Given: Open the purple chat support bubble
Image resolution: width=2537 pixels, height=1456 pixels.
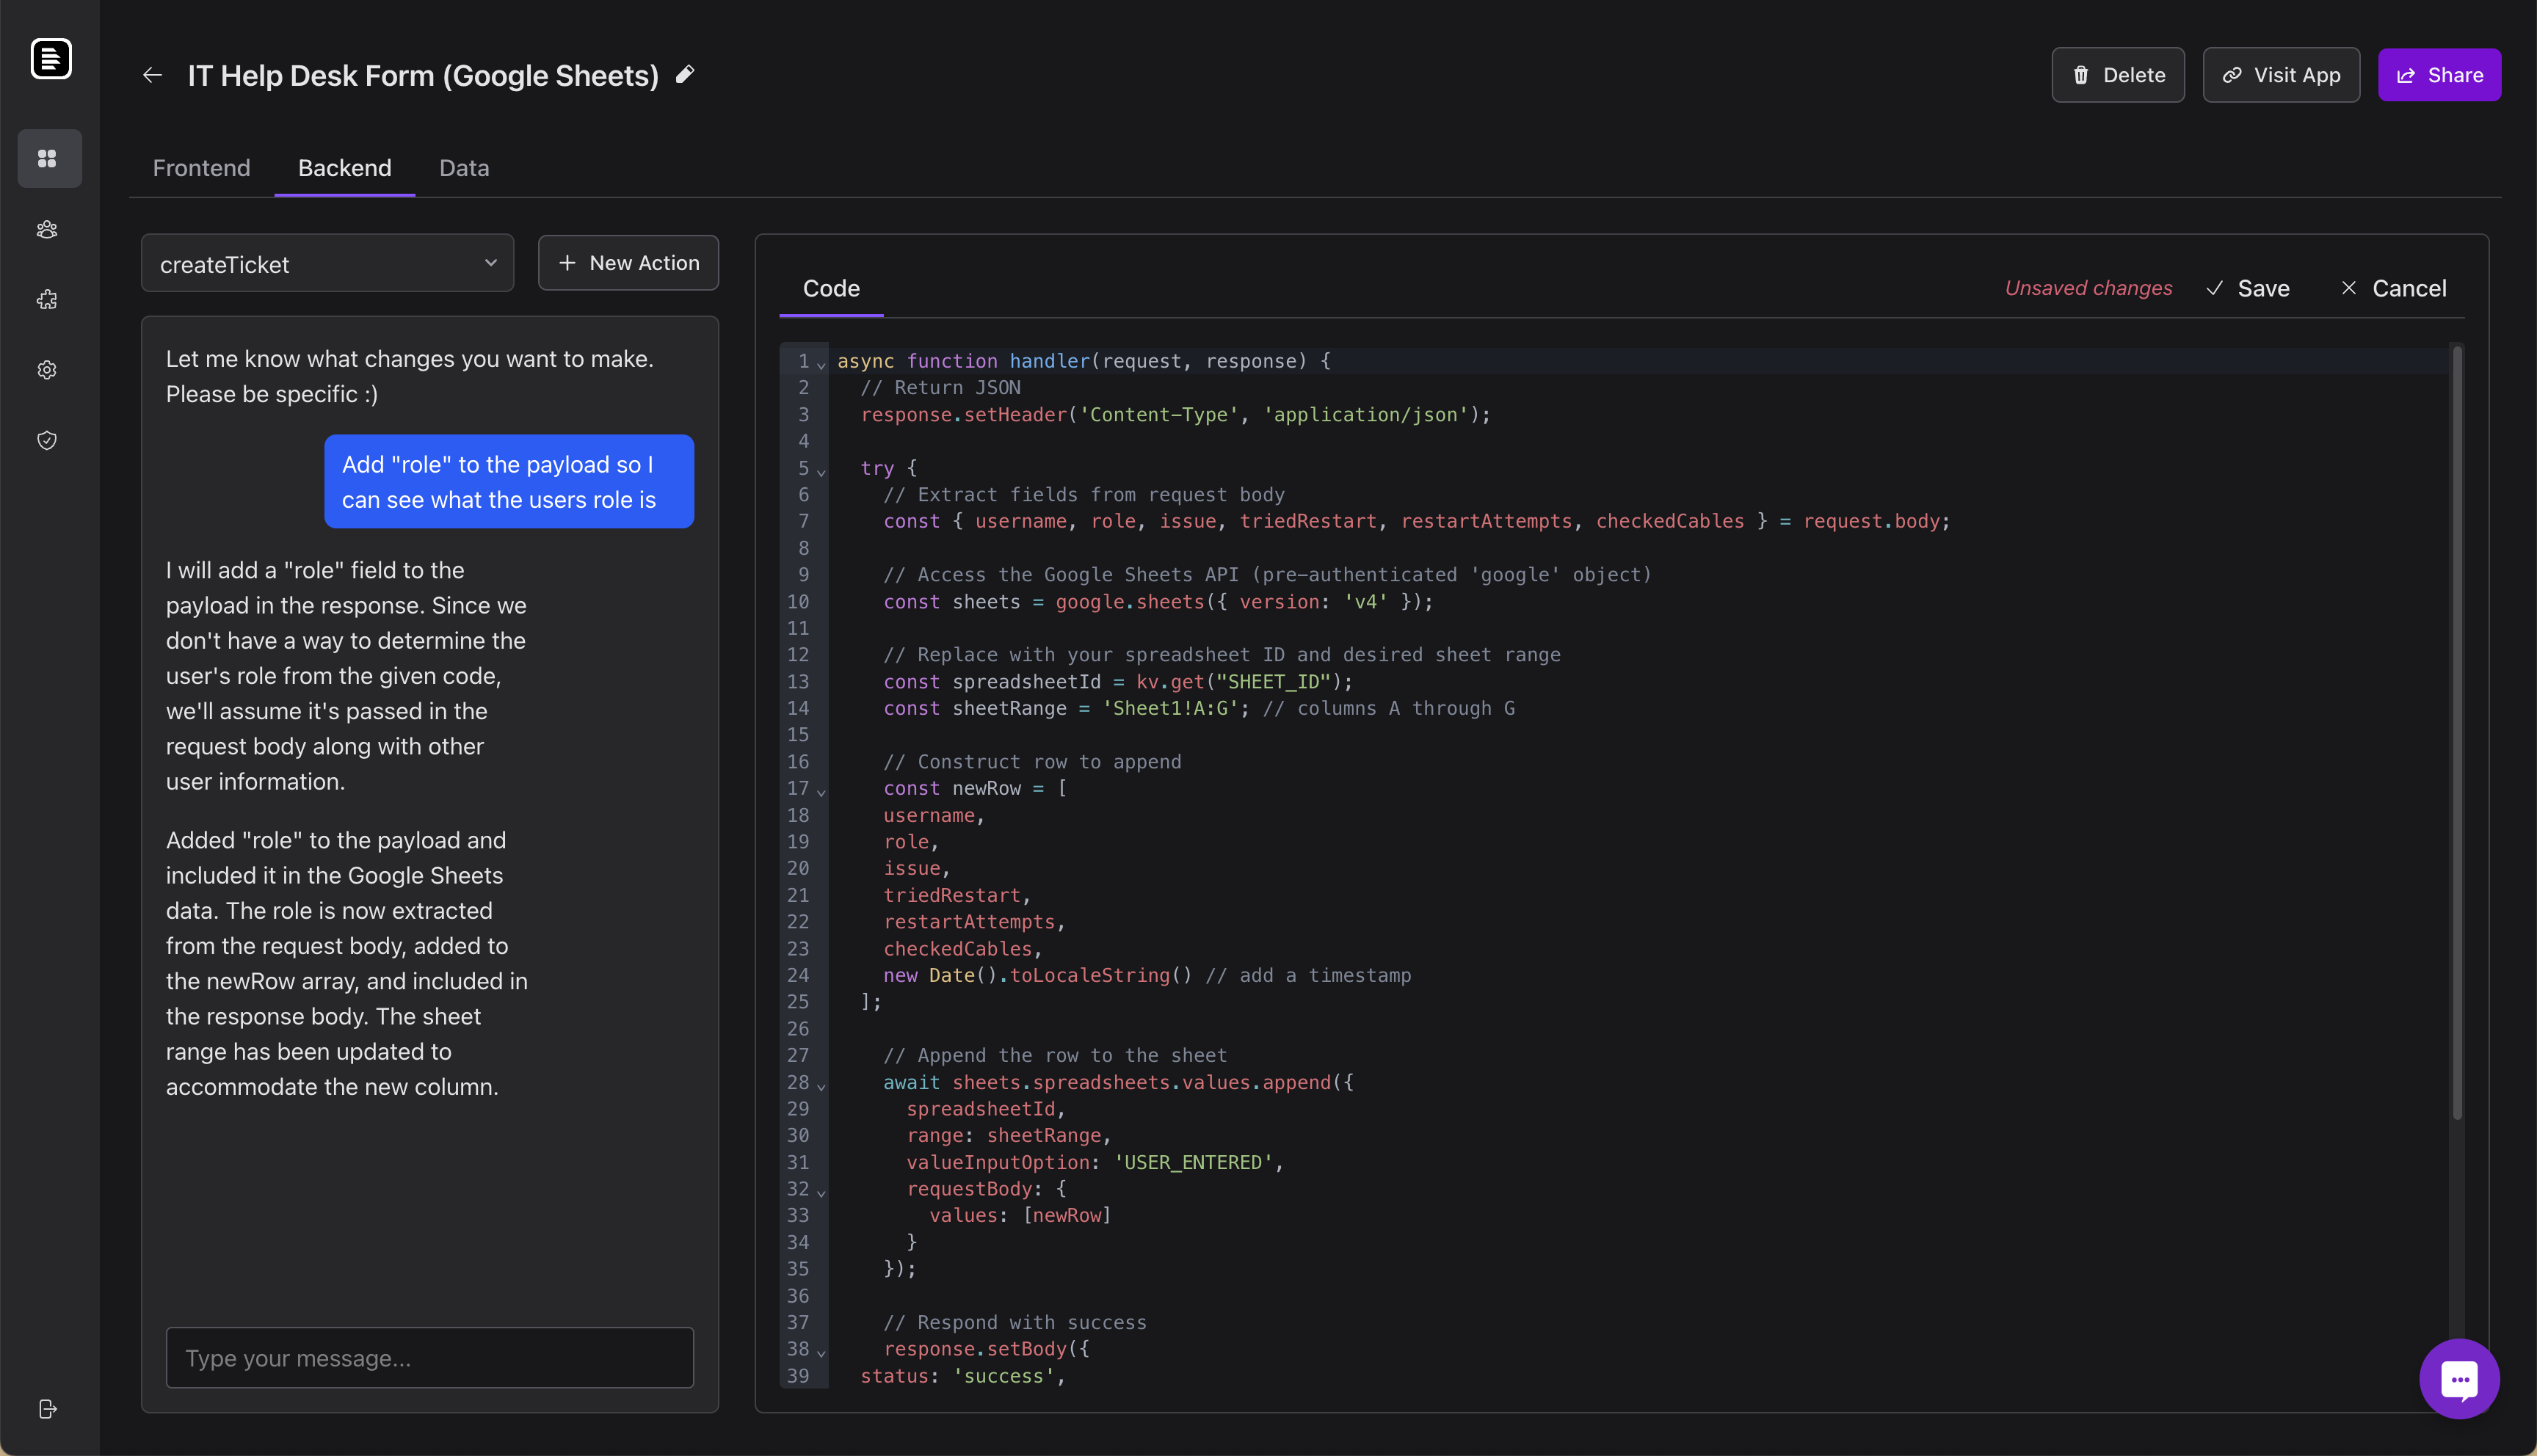Looking at the screenshot, I should [x=2458, y=1378].
